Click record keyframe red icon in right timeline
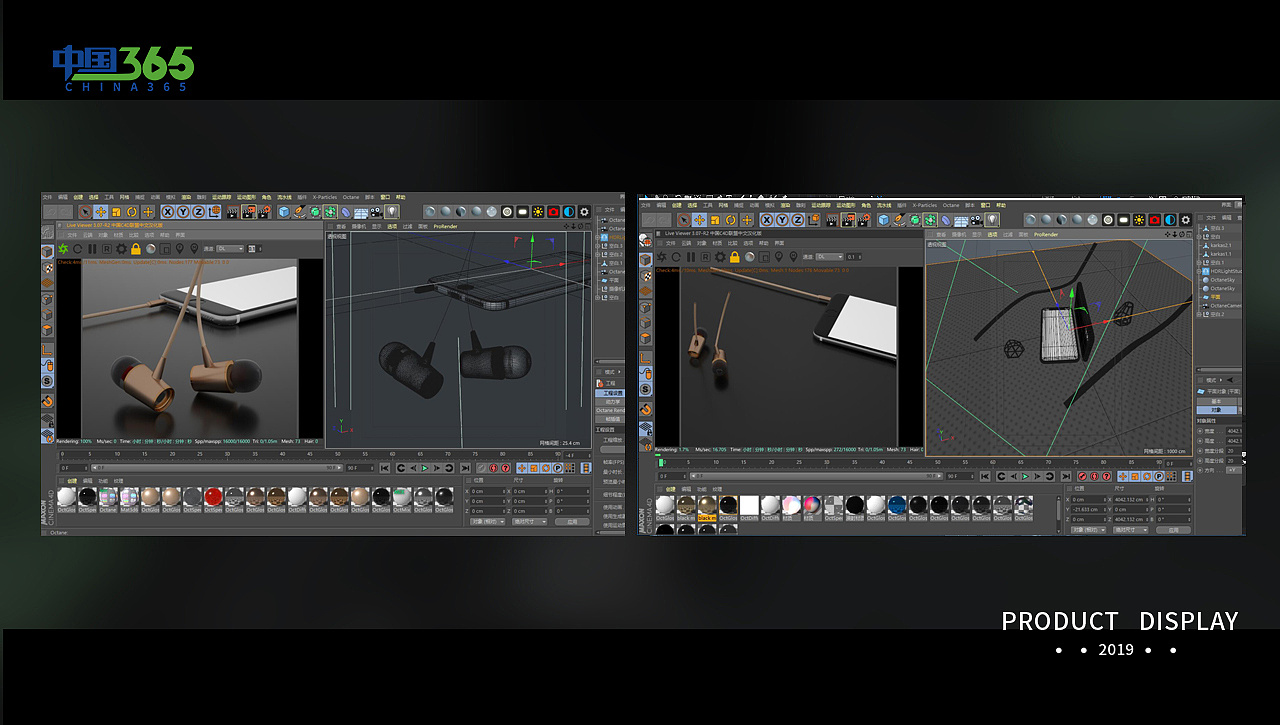Screen dimensions: 1280x725 tap(1082, 477)
